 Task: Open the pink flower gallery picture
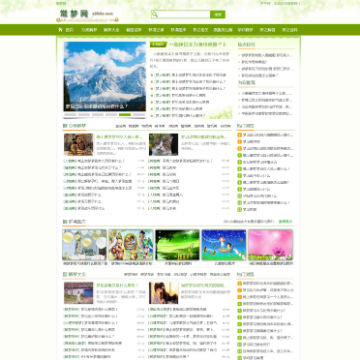coord(270,245)
